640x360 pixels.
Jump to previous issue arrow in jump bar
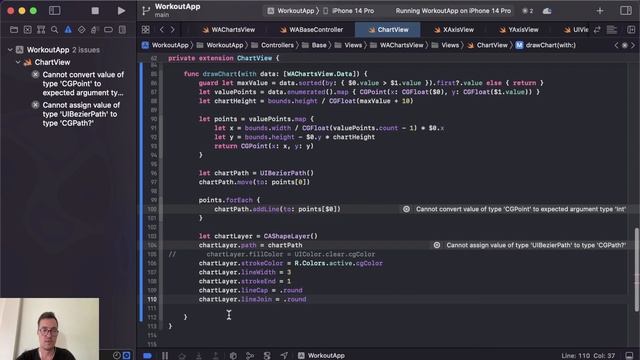(616, 45)
